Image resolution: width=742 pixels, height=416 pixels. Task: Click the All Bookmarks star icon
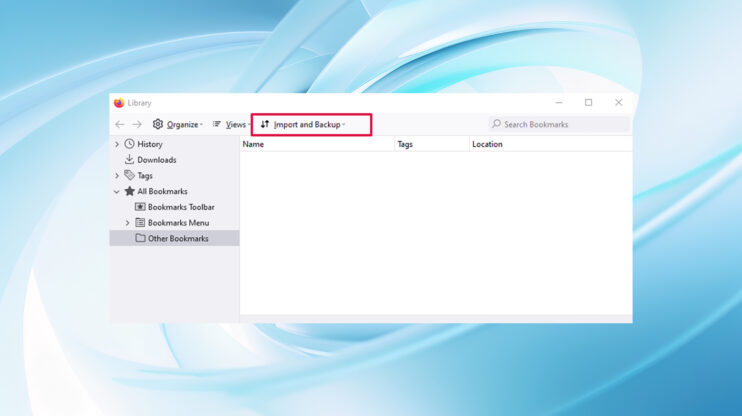(129, 191)
